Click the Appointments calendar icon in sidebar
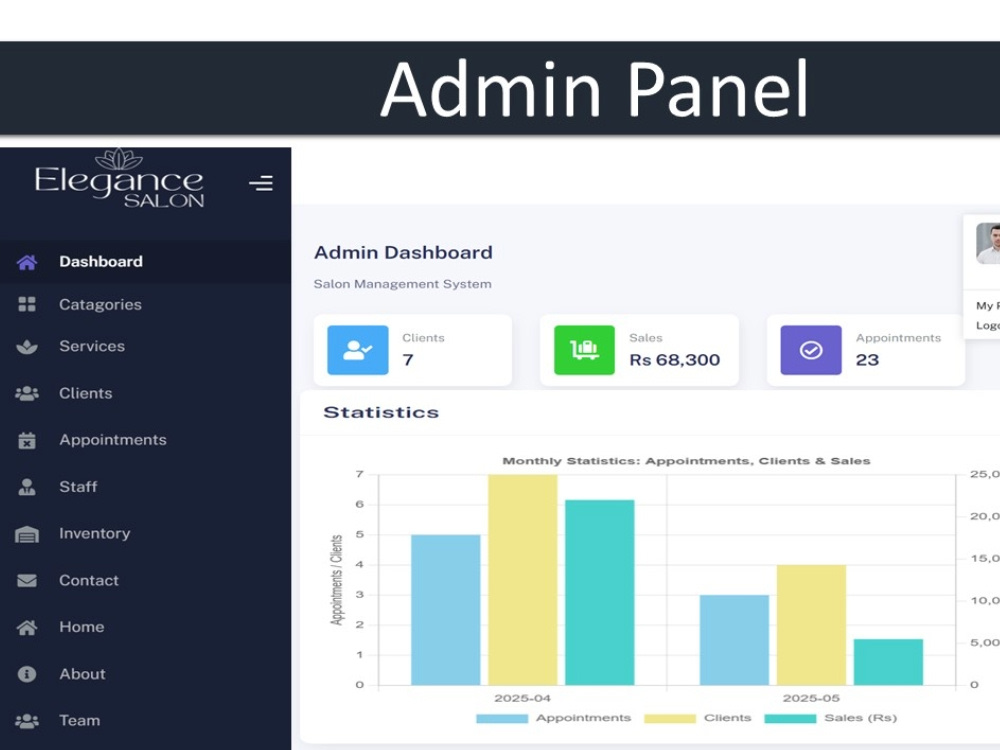Image resolution: width=1000 pixels, height=750 pixels. (x=27, y=440)
